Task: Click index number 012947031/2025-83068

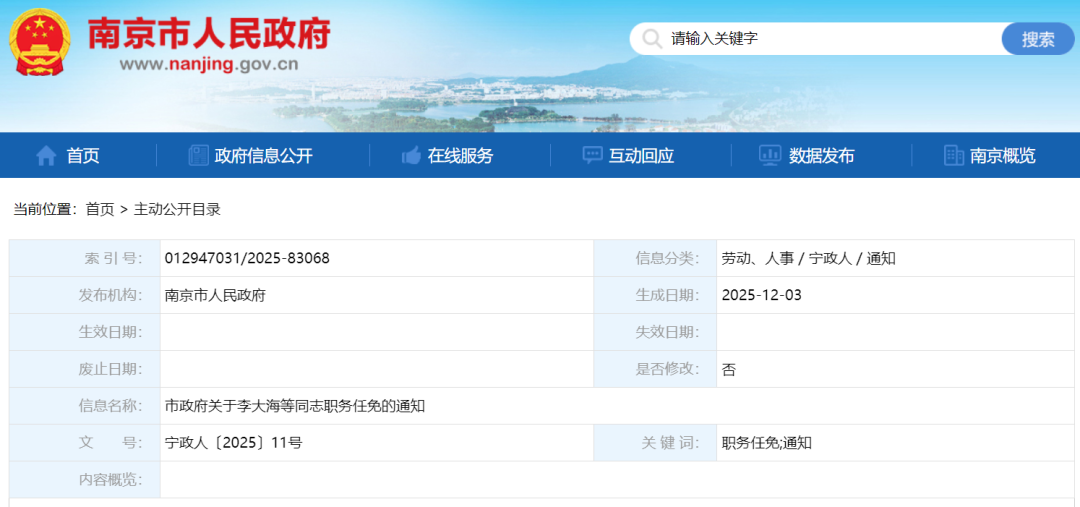Action: pyautogui.click(x=247, y=258)
